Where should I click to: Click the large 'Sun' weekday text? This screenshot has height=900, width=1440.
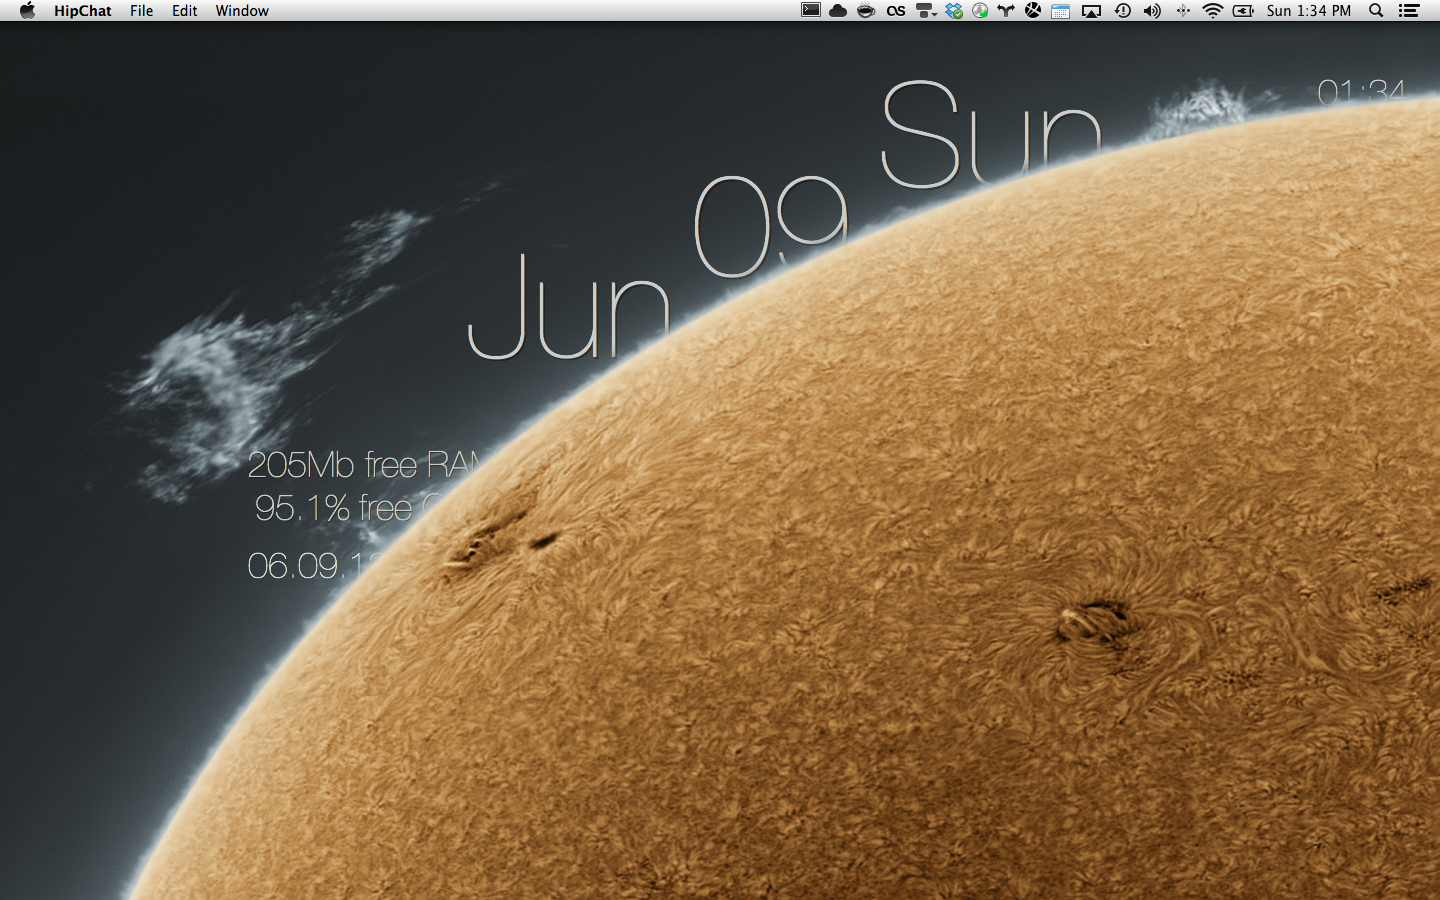(x=991, y=134)
